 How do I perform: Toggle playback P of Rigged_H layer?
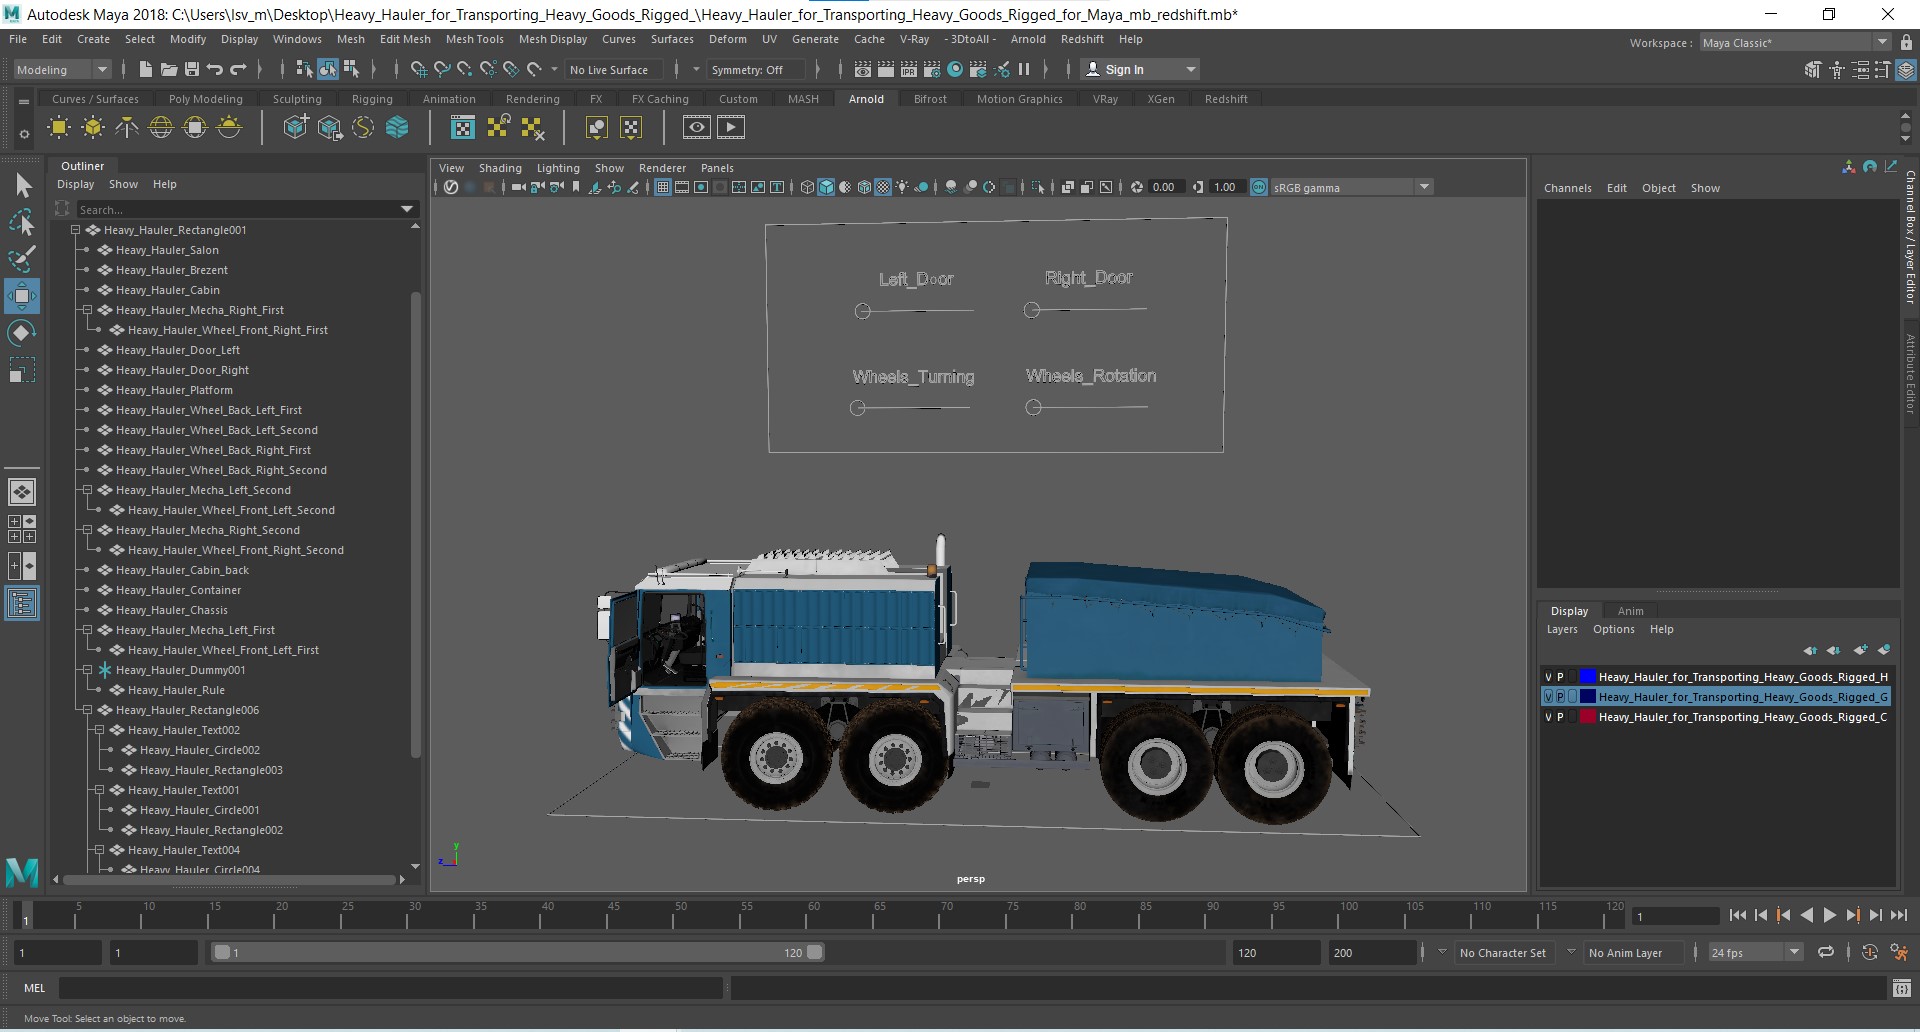1560,677
